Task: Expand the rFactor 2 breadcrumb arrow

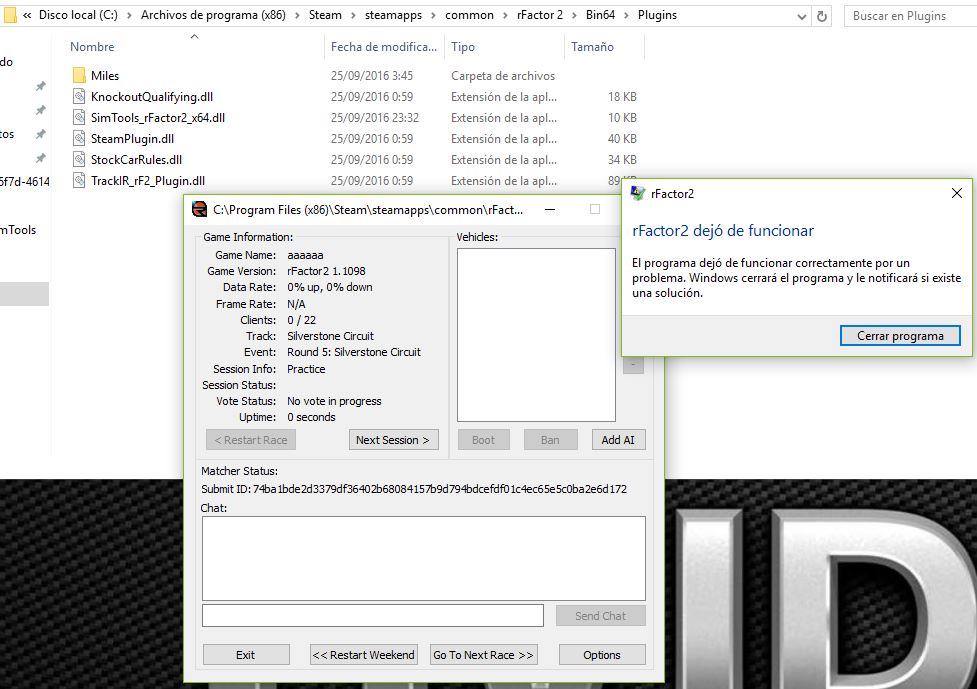Action: (574, 15)
